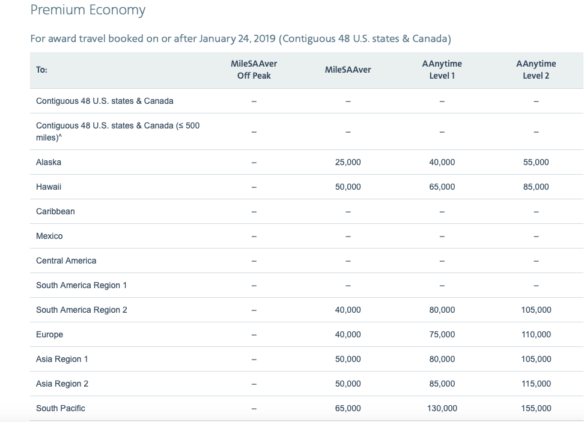Click Asia Region 1 row label
This screenshot has height=422, width=584.
click(62, 359)
